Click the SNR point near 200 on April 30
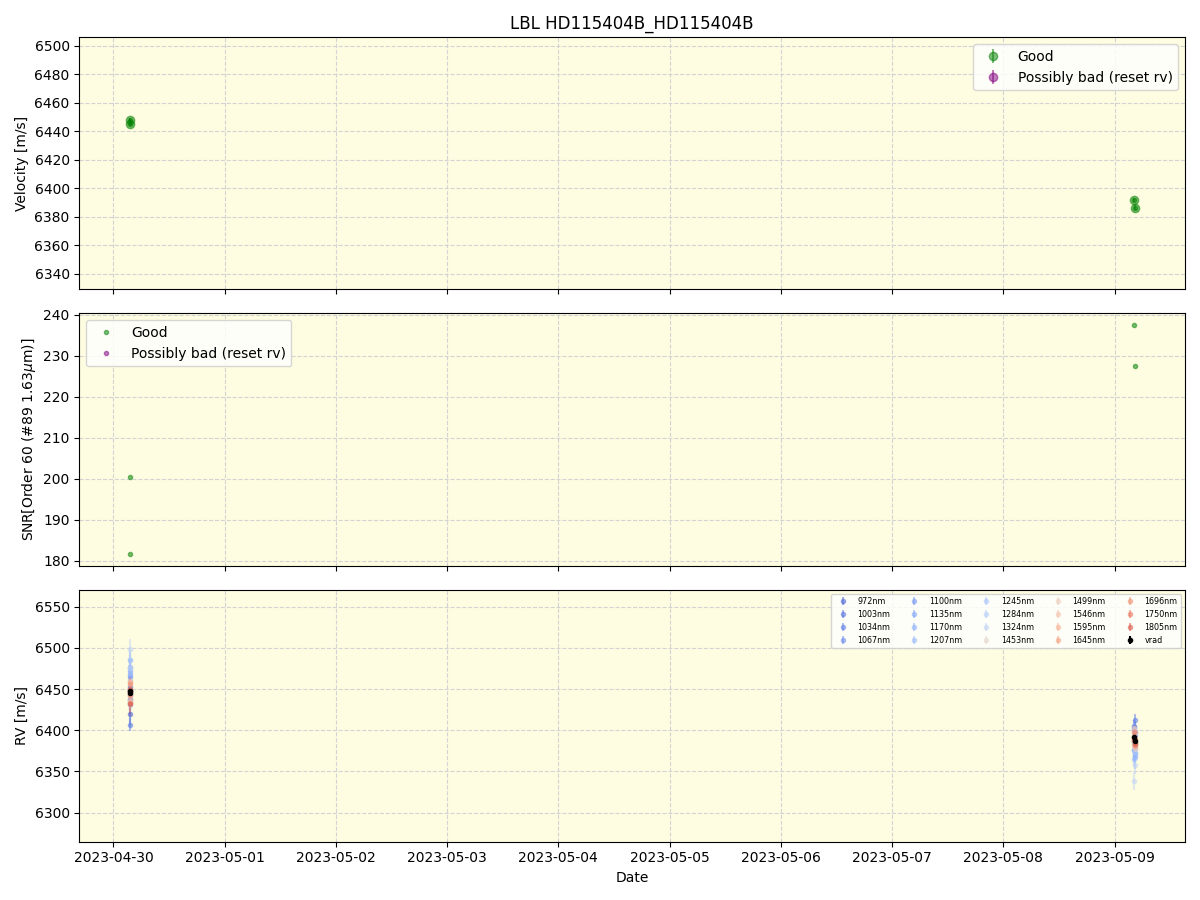1200x900 pixels. tap(130, 477)
